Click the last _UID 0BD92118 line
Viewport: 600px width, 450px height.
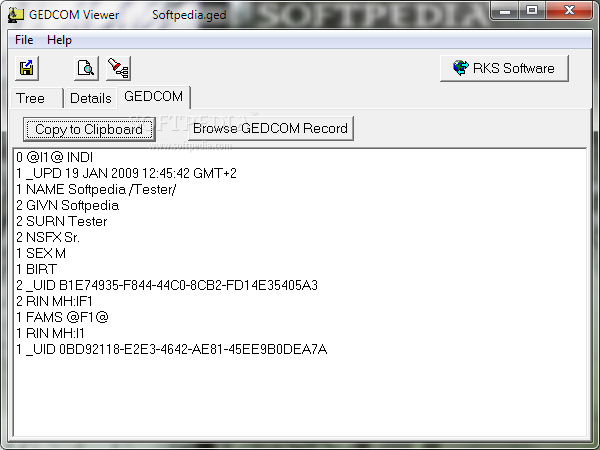pos(172,349)
